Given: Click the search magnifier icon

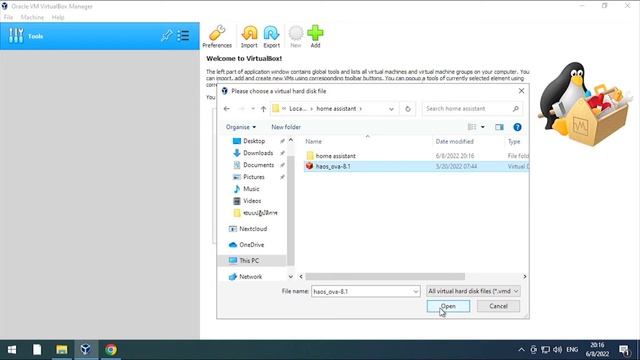Looking at the screenshot, I should [x=516, y=109].
